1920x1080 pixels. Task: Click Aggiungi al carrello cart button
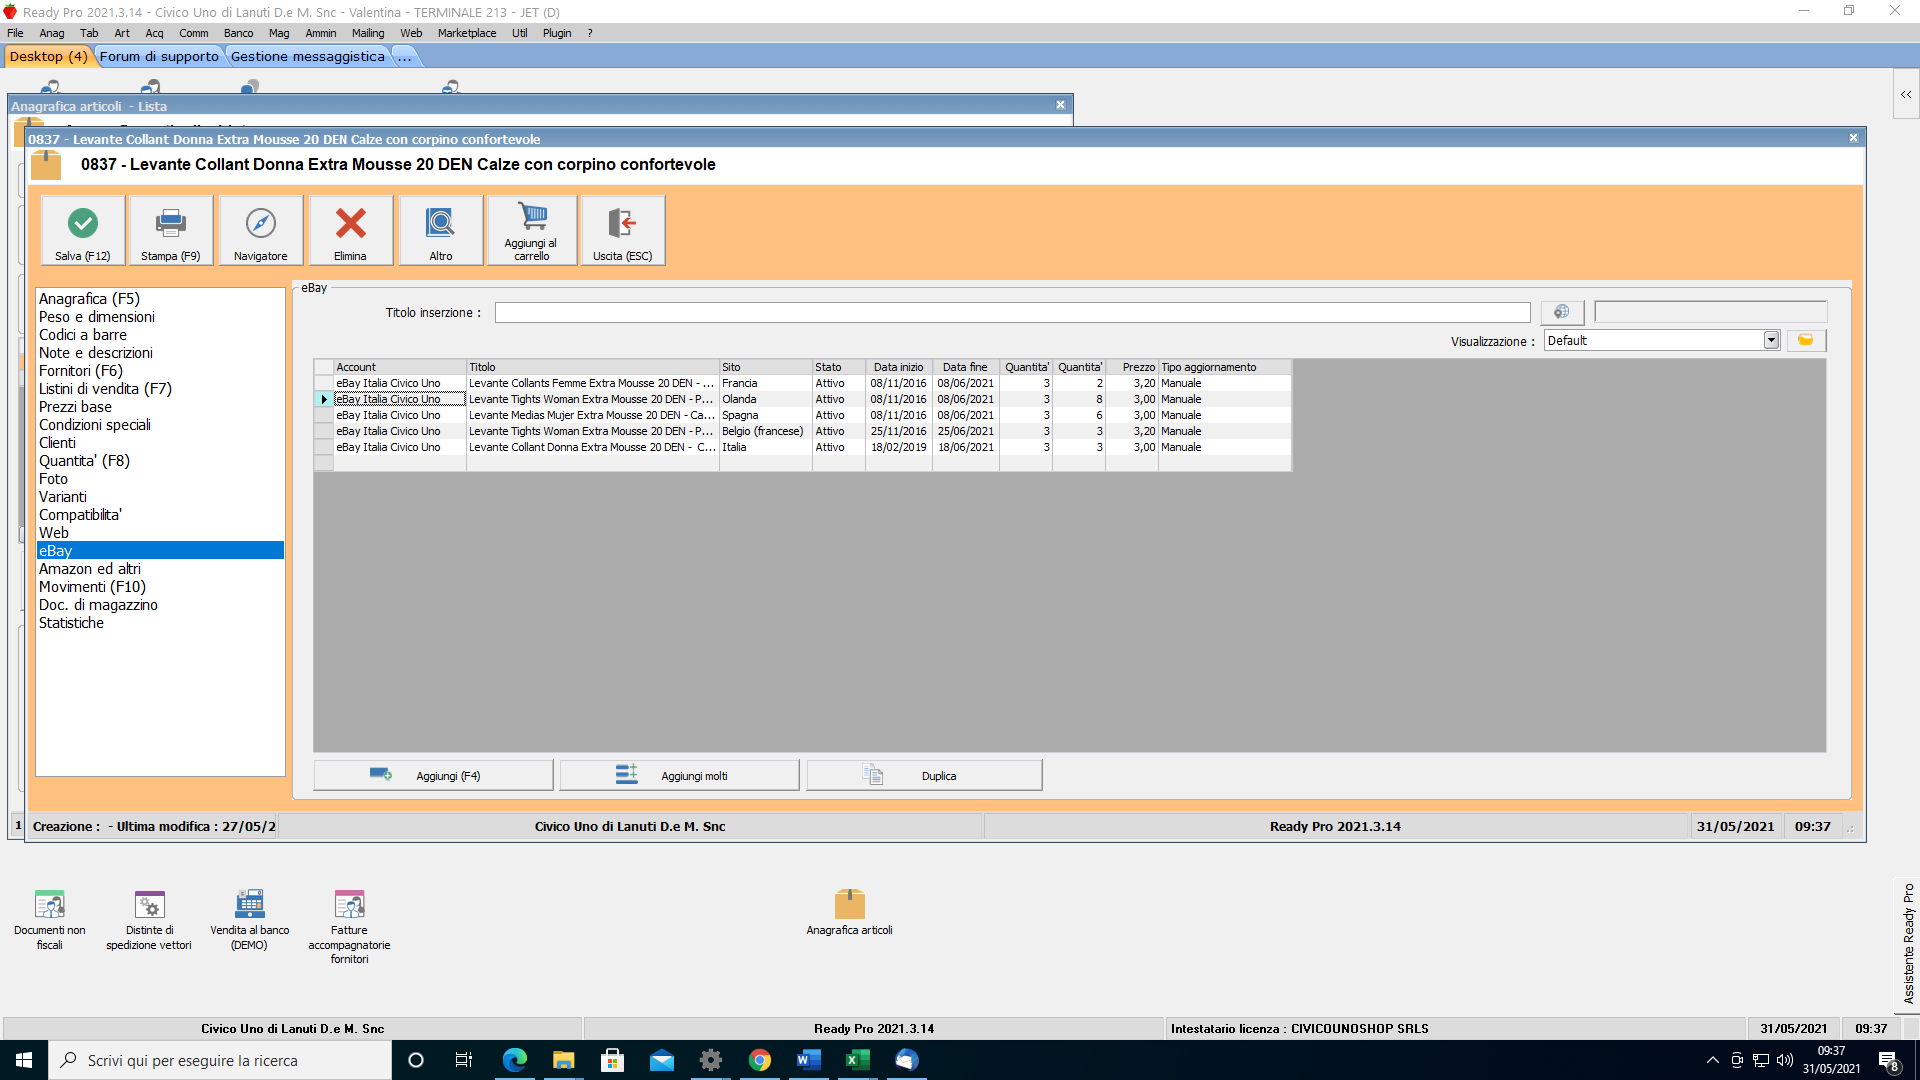point(532,230)
